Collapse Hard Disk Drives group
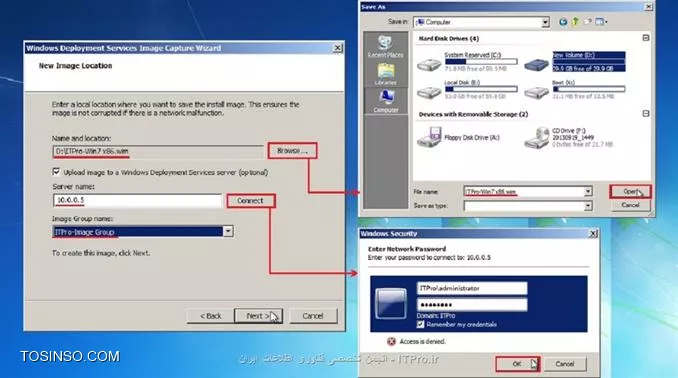 (x=646, y=38)
